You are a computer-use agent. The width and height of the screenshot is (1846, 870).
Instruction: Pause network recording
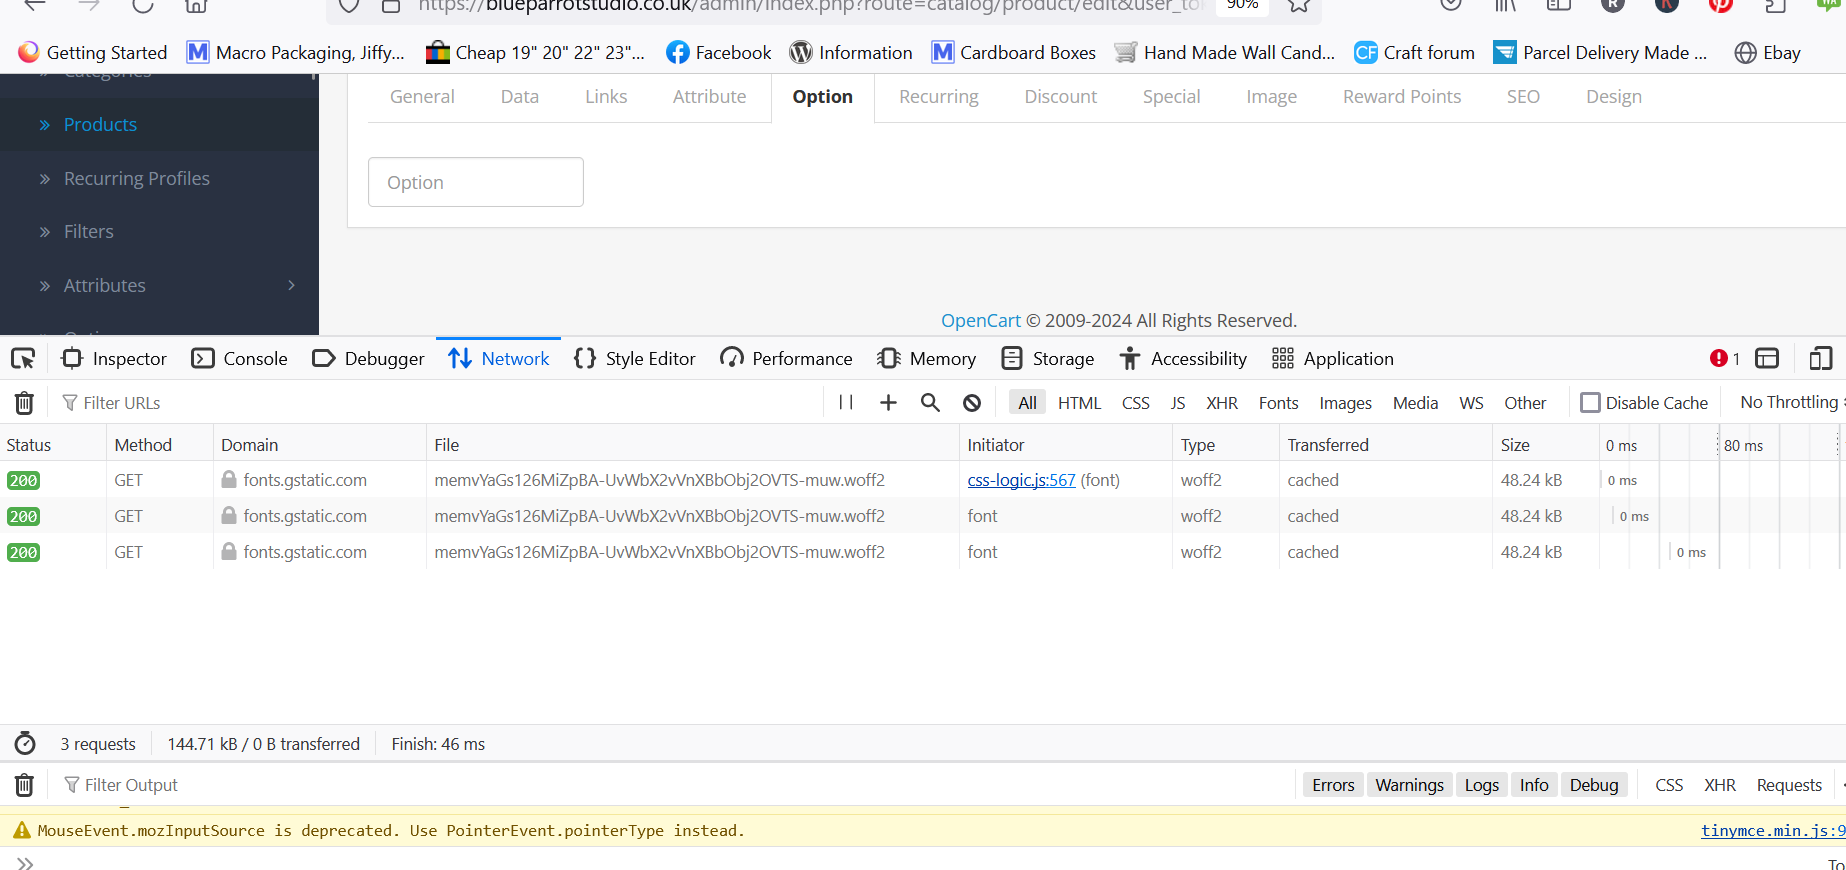point(846,402)
